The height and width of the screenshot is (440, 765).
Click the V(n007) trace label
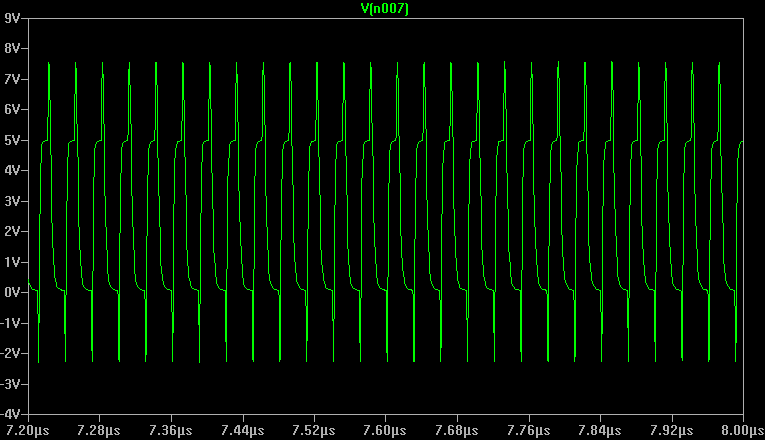tap(384, 8)
